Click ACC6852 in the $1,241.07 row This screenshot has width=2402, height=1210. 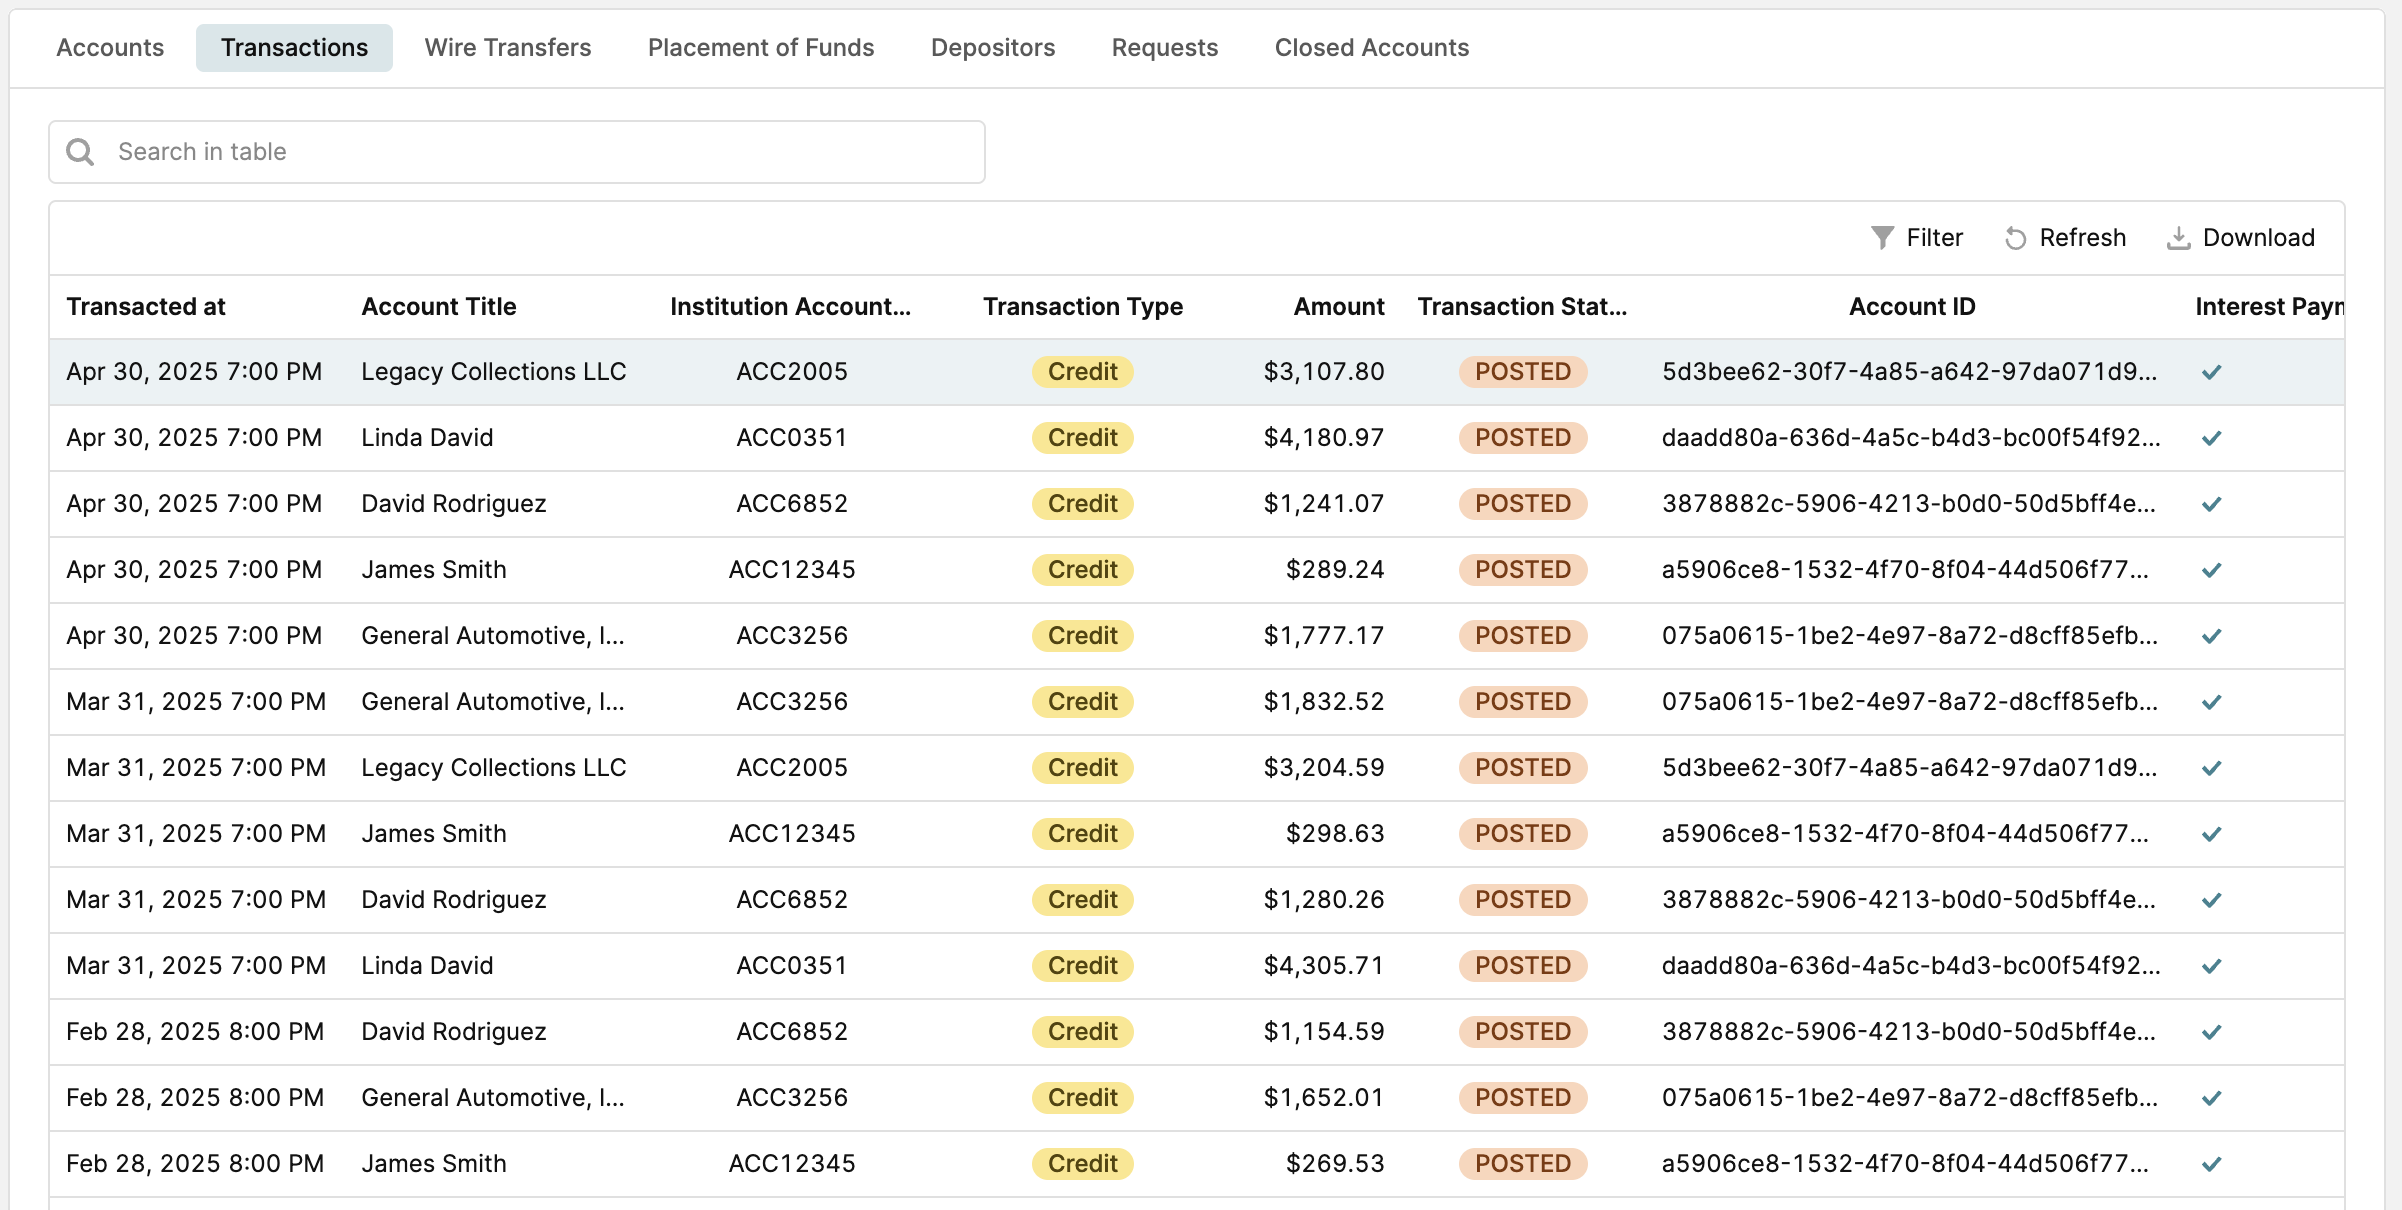[792, 504]
